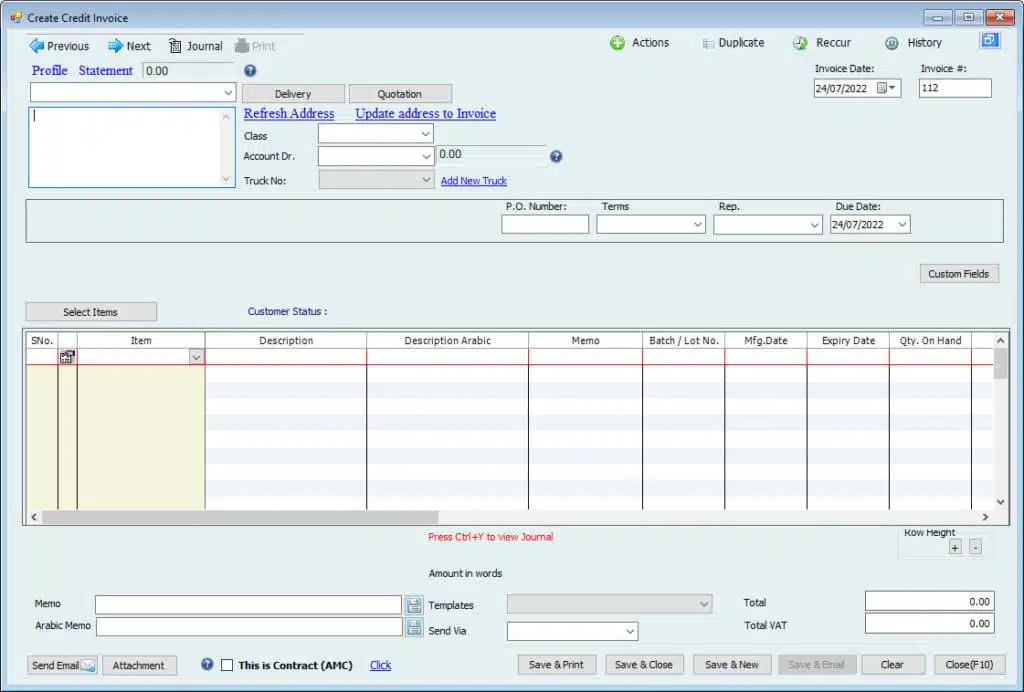Expand the Class dropdown

click(x=425, y=134)
